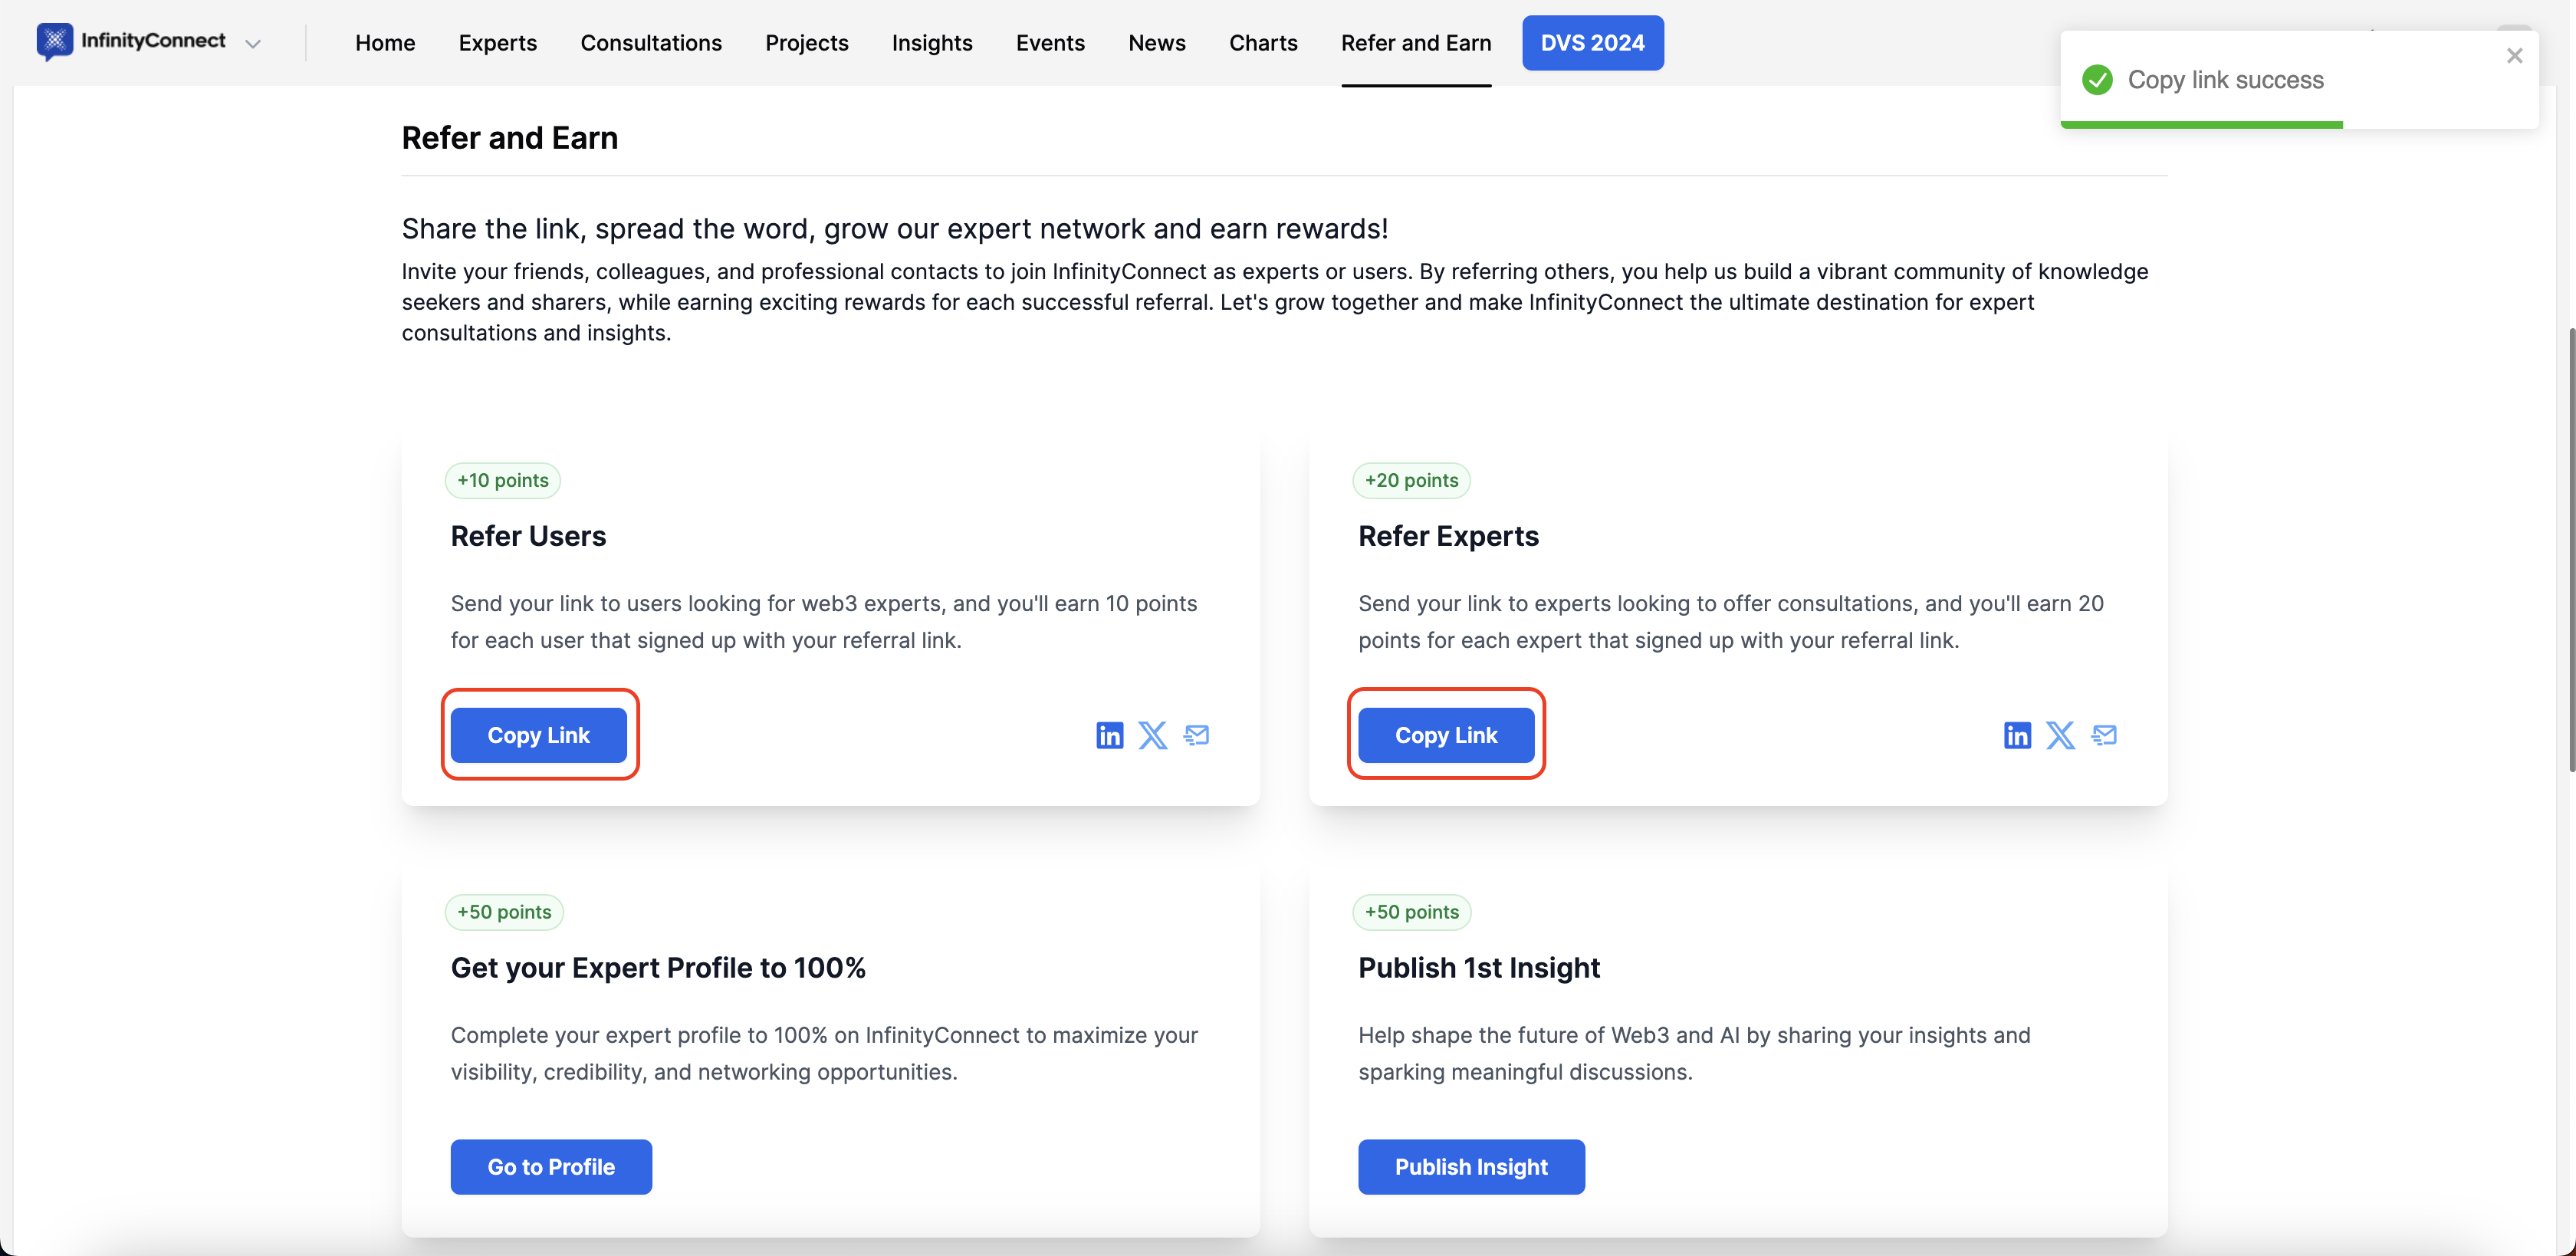The width and height of the screenshot is (2576, 1256).
Task: Copy the Refer Experts link
Action: tap(1445, 735)
